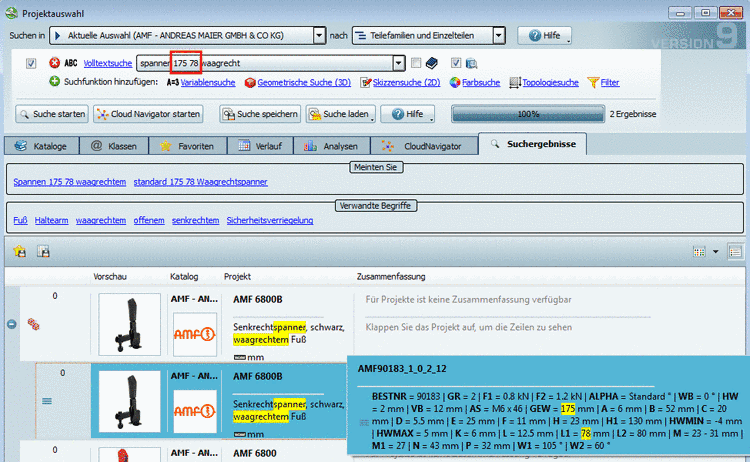Click the Katalog column header
The image size is (750, 462).
click(184, 276)
